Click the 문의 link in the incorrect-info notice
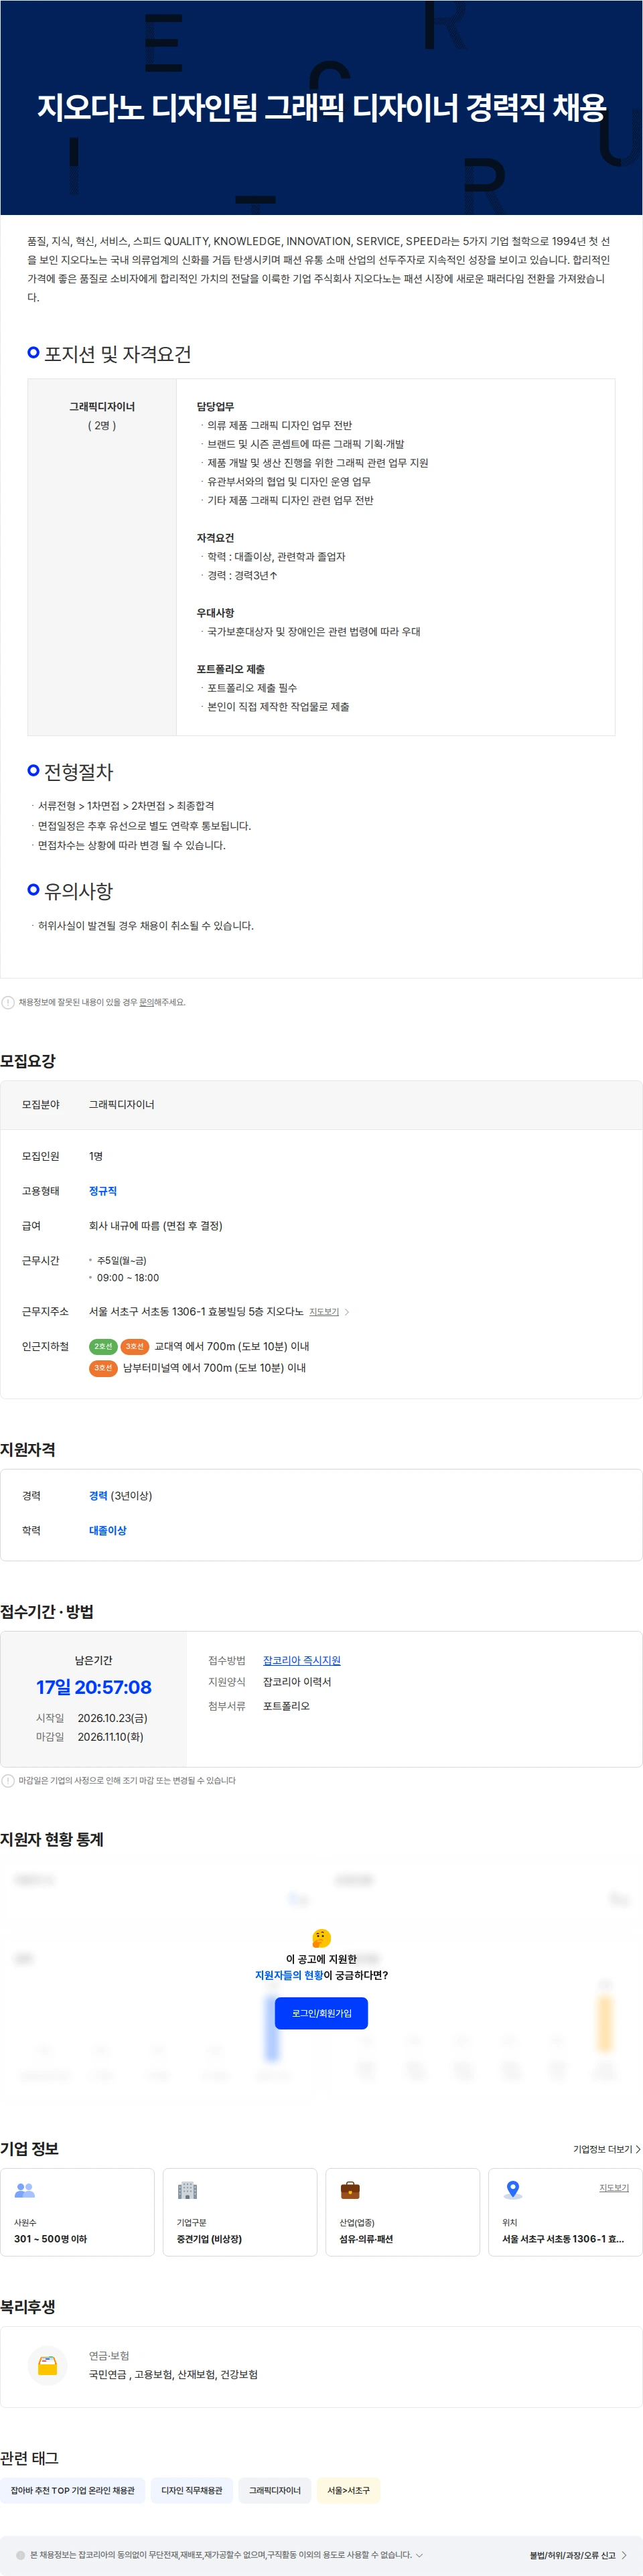Screen dimensions: 643x2576 (x=146, y=1002)
